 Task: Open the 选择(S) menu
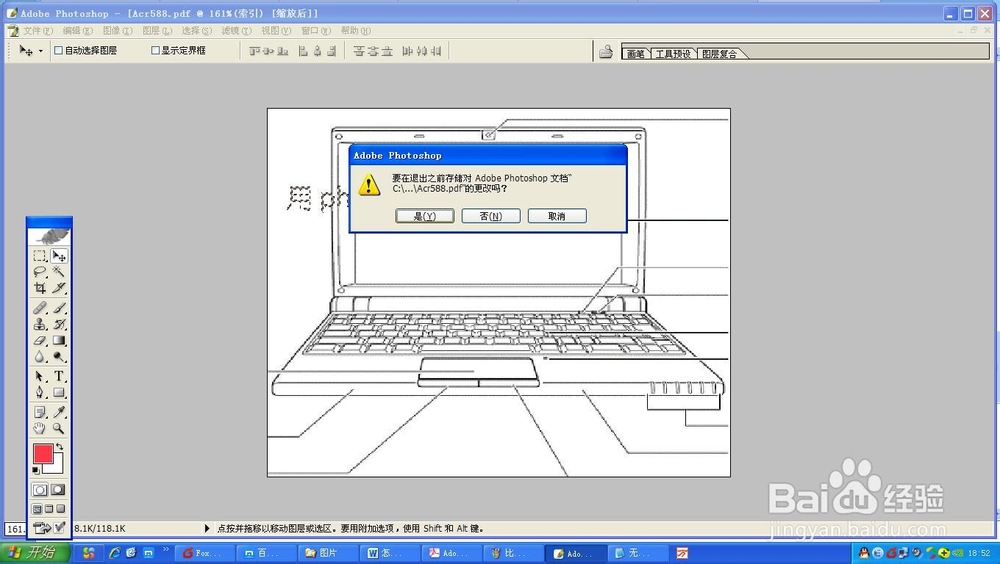click(x=197, y=31)
